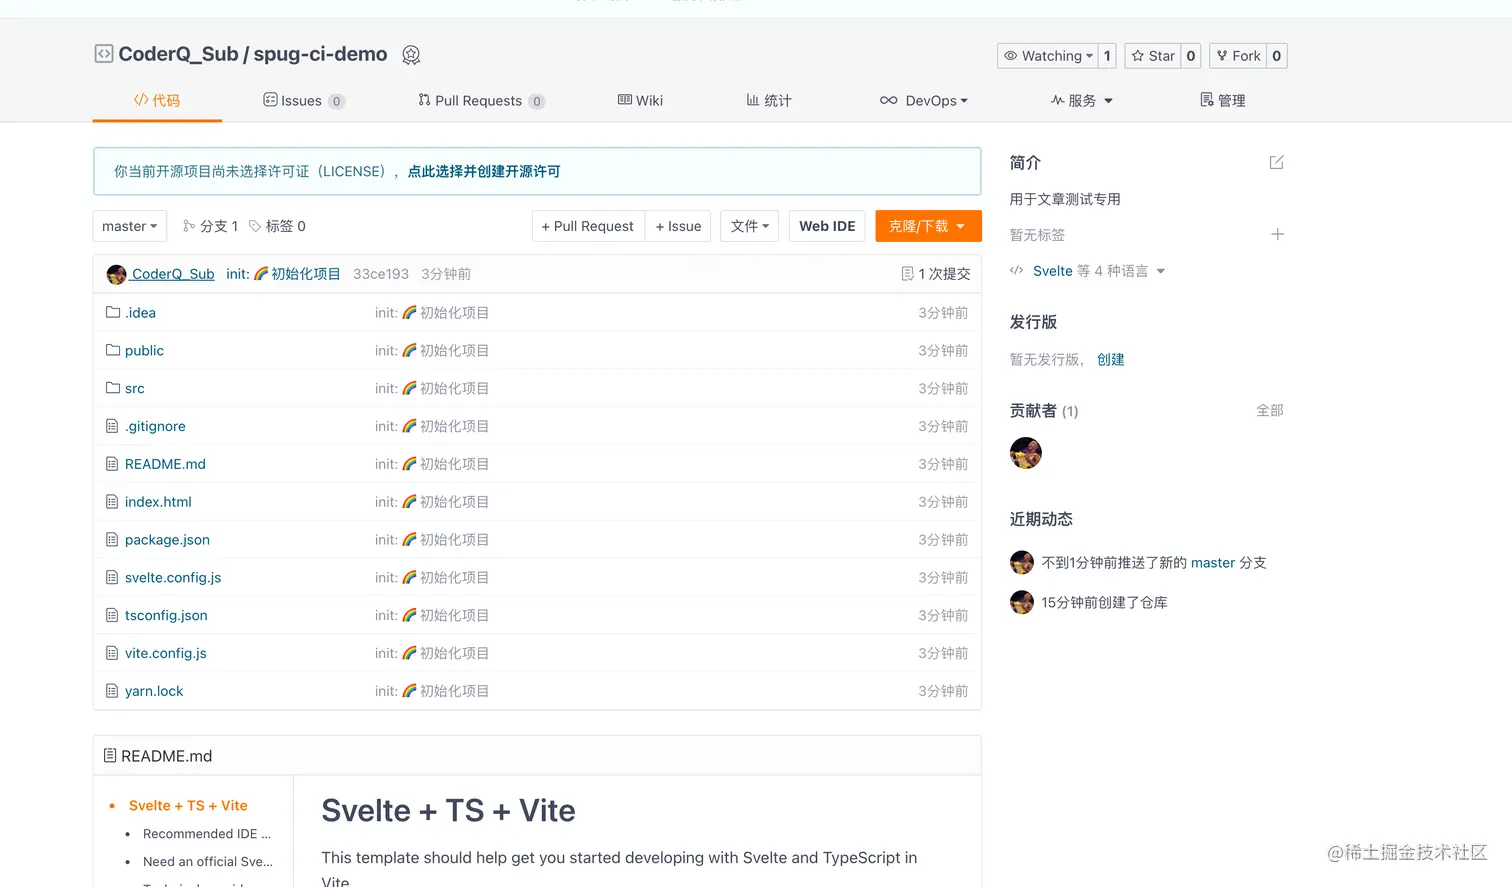Screen dimensions: 1512x887
Task: Open commit hash 33ce193
Action: pyautogui.click(x=381, y=274)
